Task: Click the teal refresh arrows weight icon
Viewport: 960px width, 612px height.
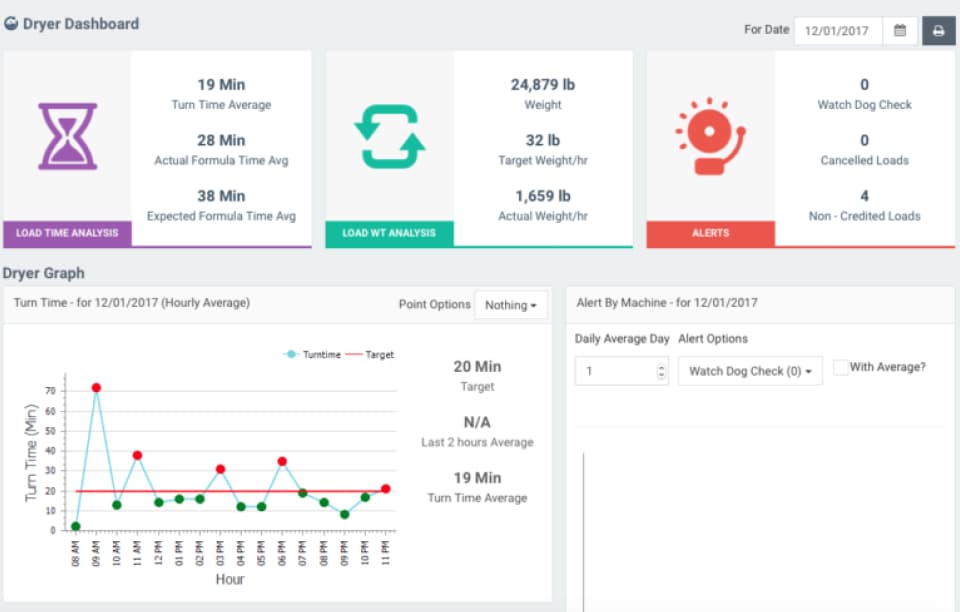Action: click(x=389, y=136)
